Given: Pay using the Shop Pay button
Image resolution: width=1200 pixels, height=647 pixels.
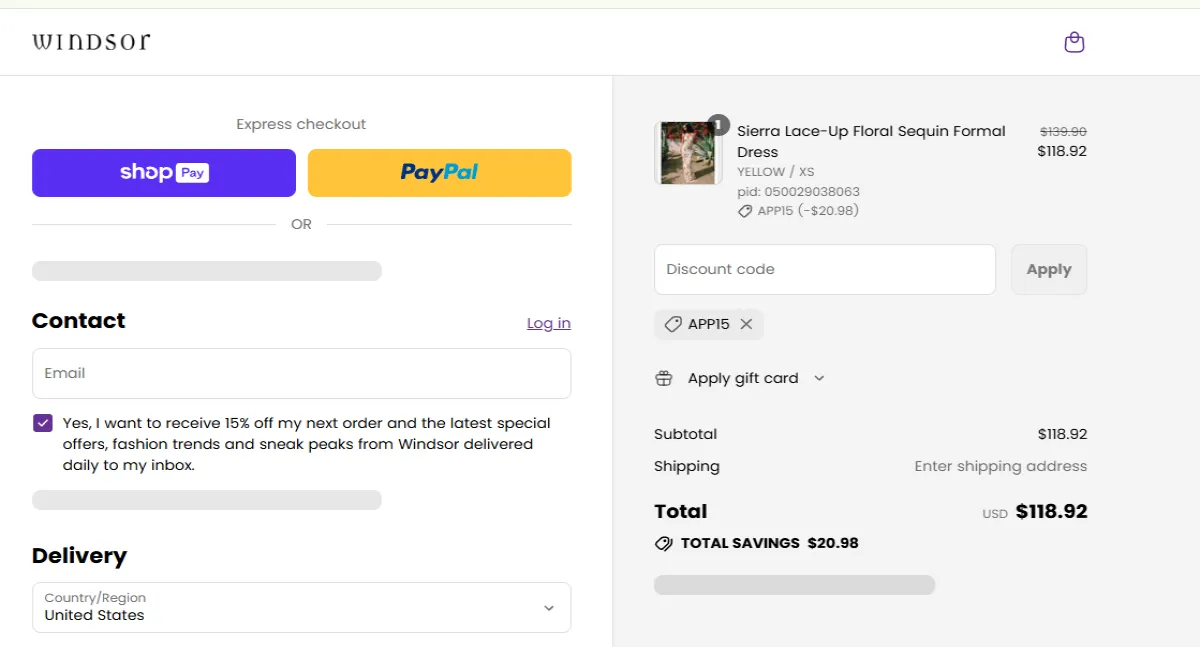Looking at the screenshot, I should point(163,172).
